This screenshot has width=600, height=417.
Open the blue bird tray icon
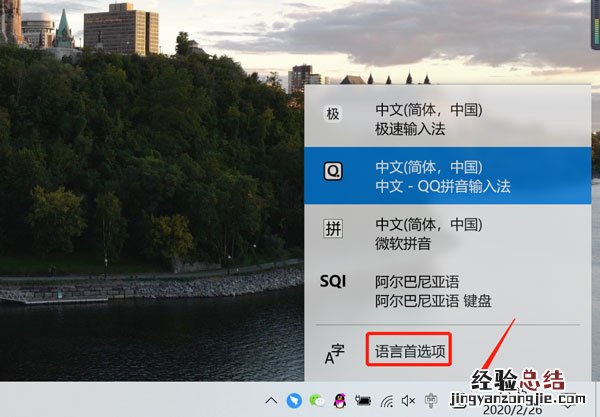(294, 401)
